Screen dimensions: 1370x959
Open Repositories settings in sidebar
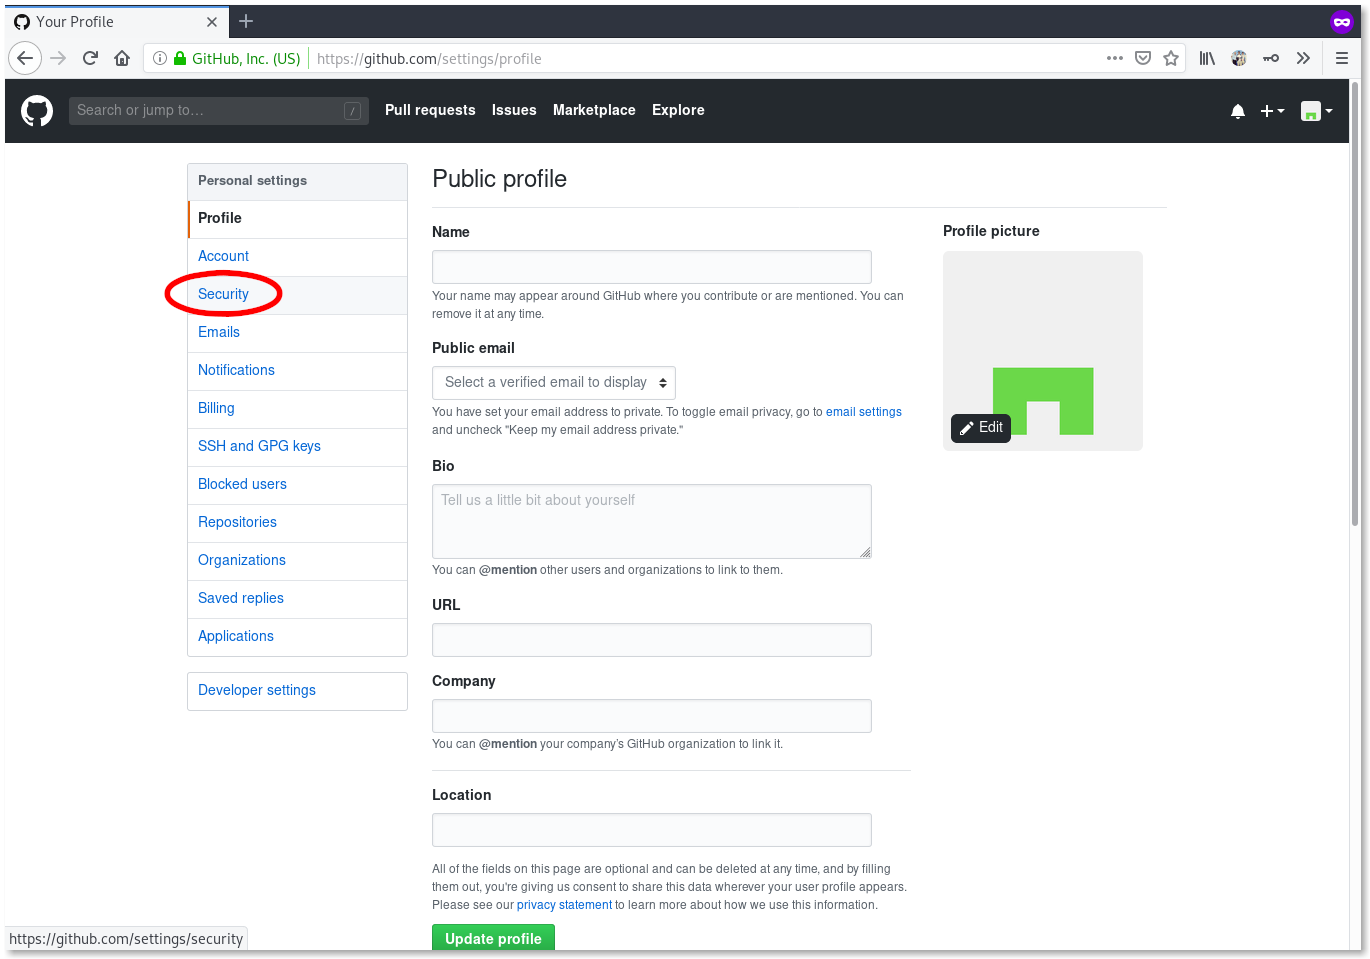[297, 523]
